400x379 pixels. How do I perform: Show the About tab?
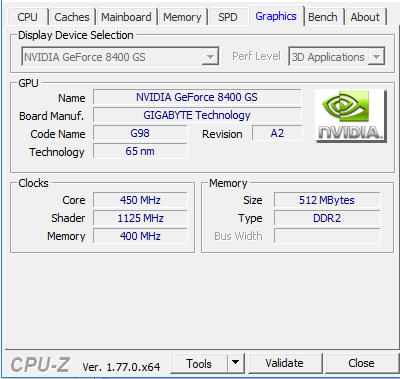365,17
